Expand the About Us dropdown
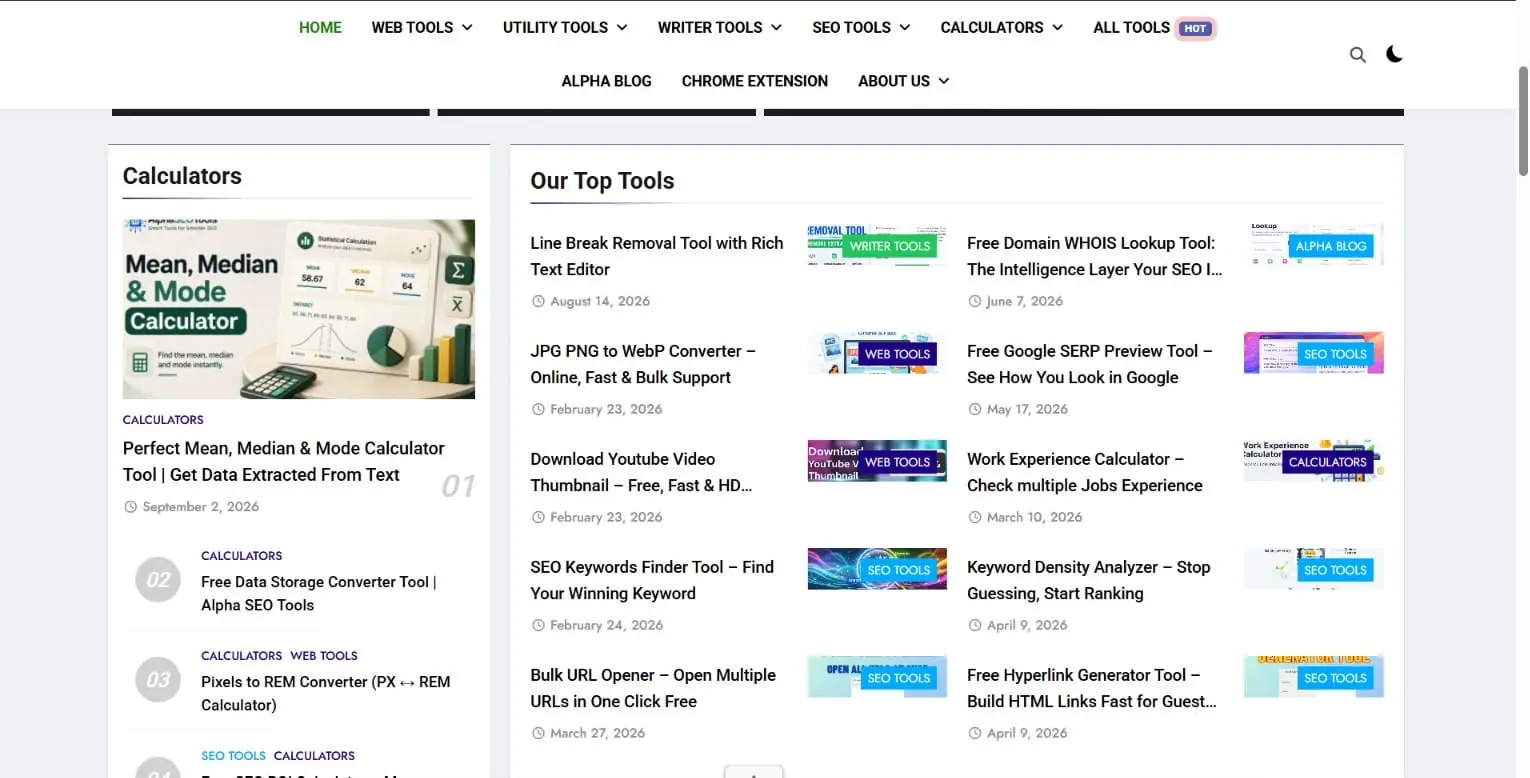Viewport: 1530px width, 778px height. [904, 81]
